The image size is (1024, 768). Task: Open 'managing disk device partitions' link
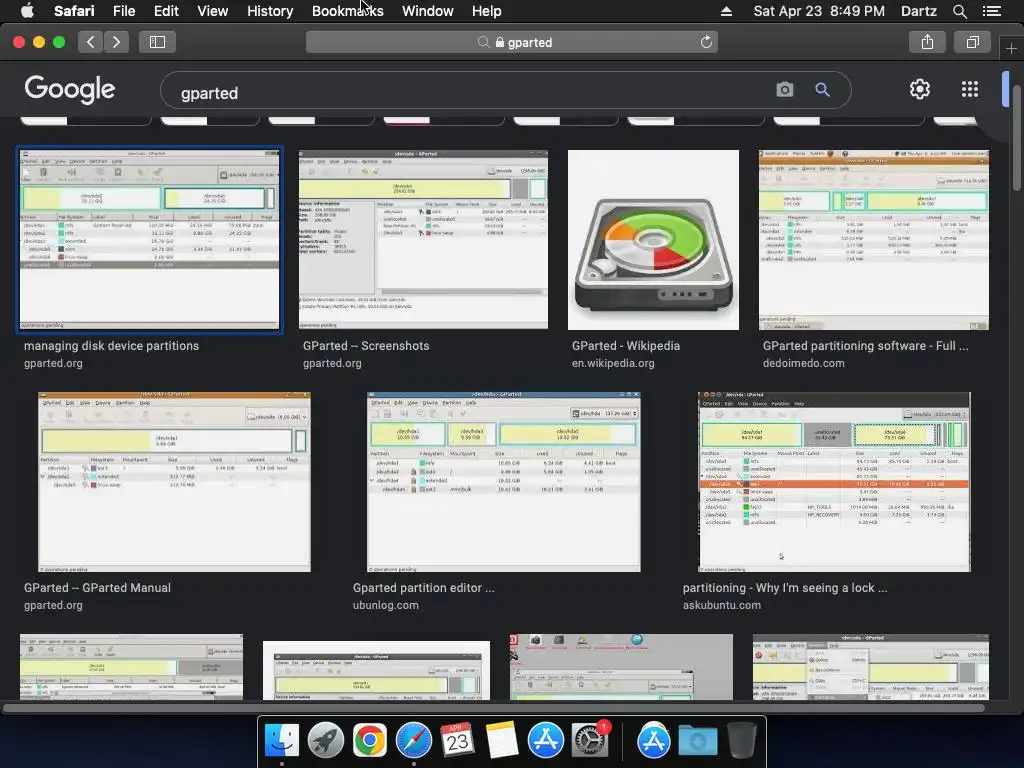coord(112,345)
